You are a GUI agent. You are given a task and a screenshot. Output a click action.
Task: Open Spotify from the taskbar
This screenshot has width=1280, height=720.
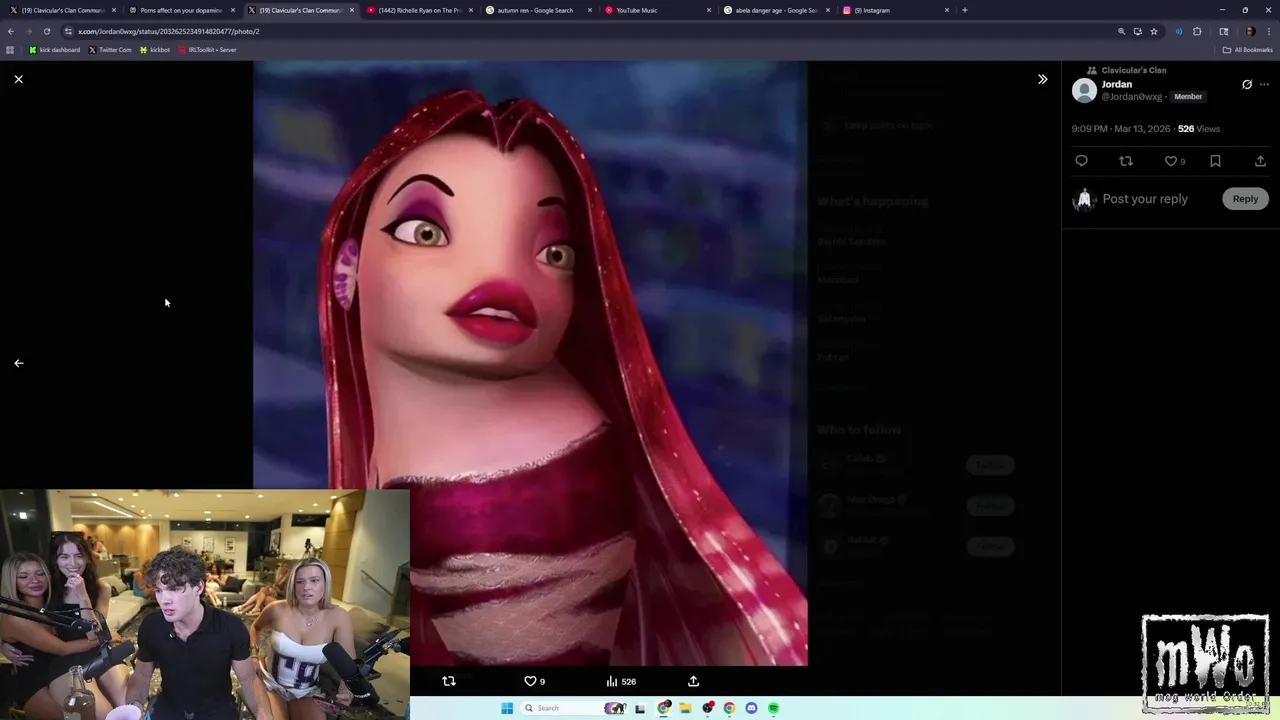(773, 708)
